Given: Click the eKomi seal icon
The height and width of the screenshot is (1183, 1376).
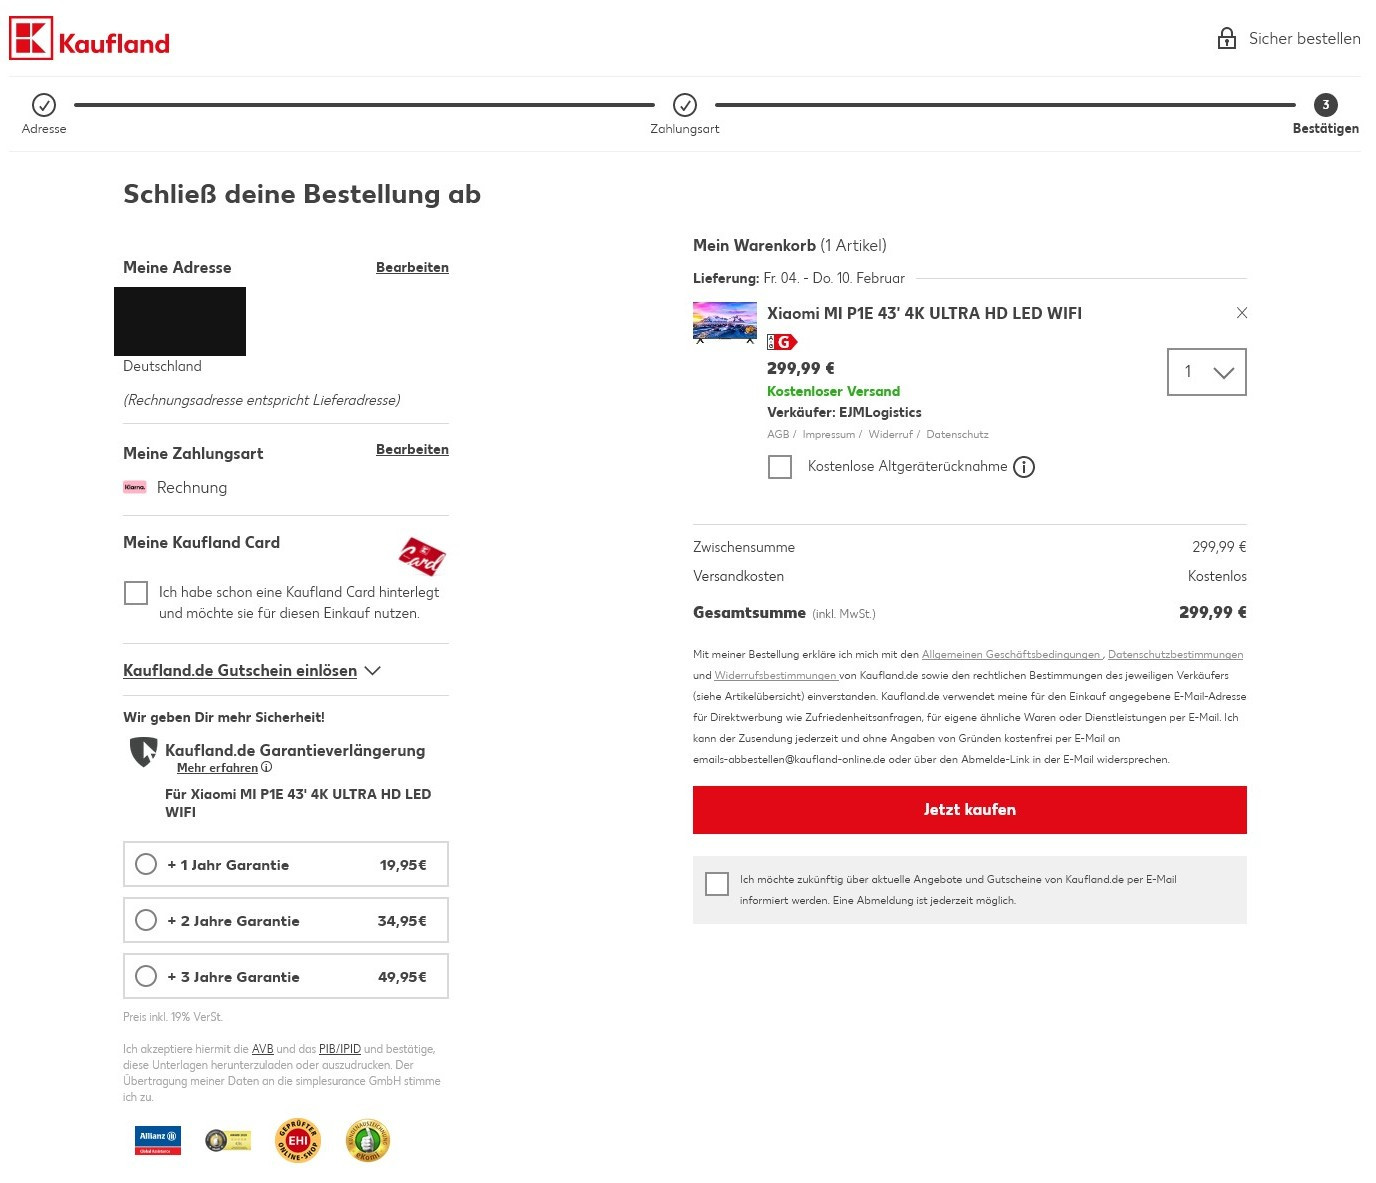Looking at the screenshot, I should pos(368,1140).
